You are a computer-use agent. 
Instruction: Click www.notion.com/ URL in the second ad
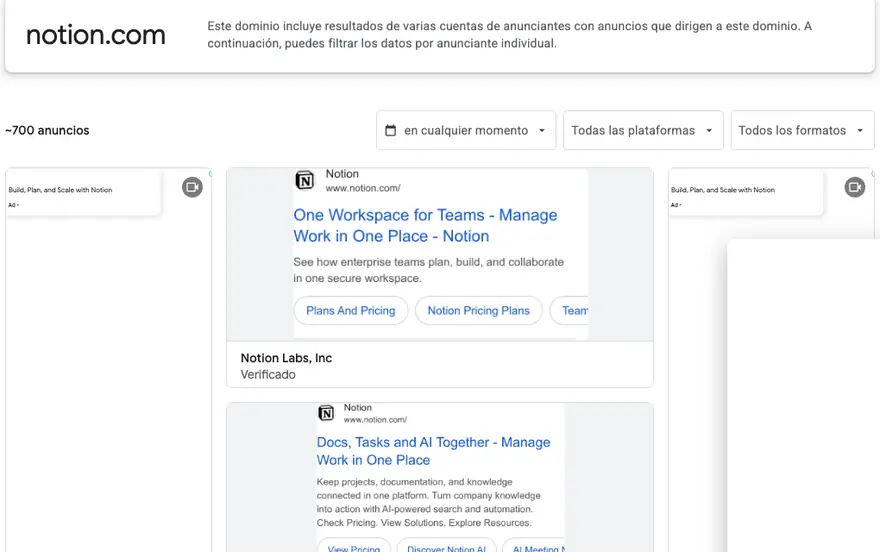375,420
